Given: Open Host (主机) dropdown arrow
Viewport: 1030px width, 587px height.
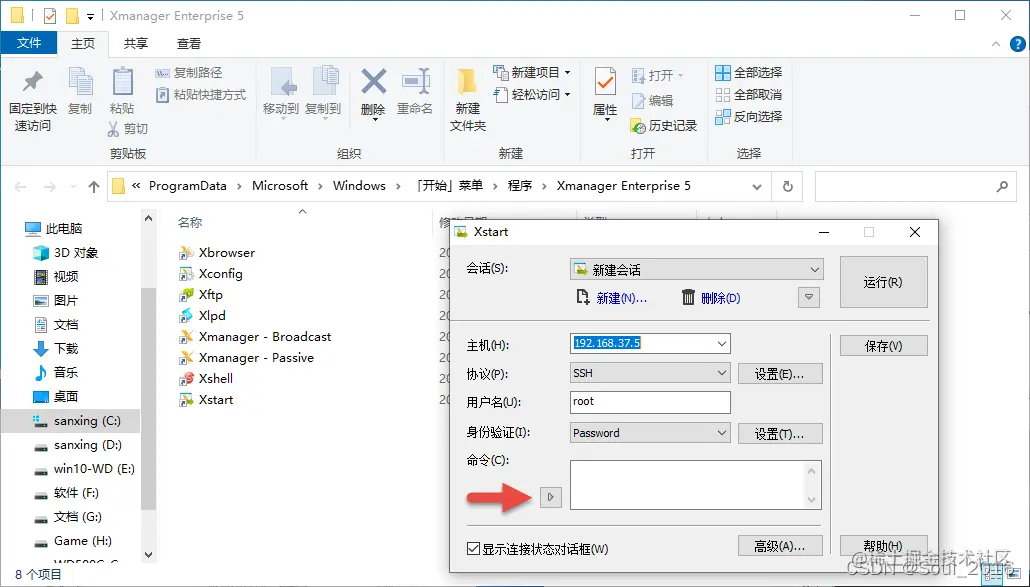Looking at the screenshot, I should click(x=721, y=343).
